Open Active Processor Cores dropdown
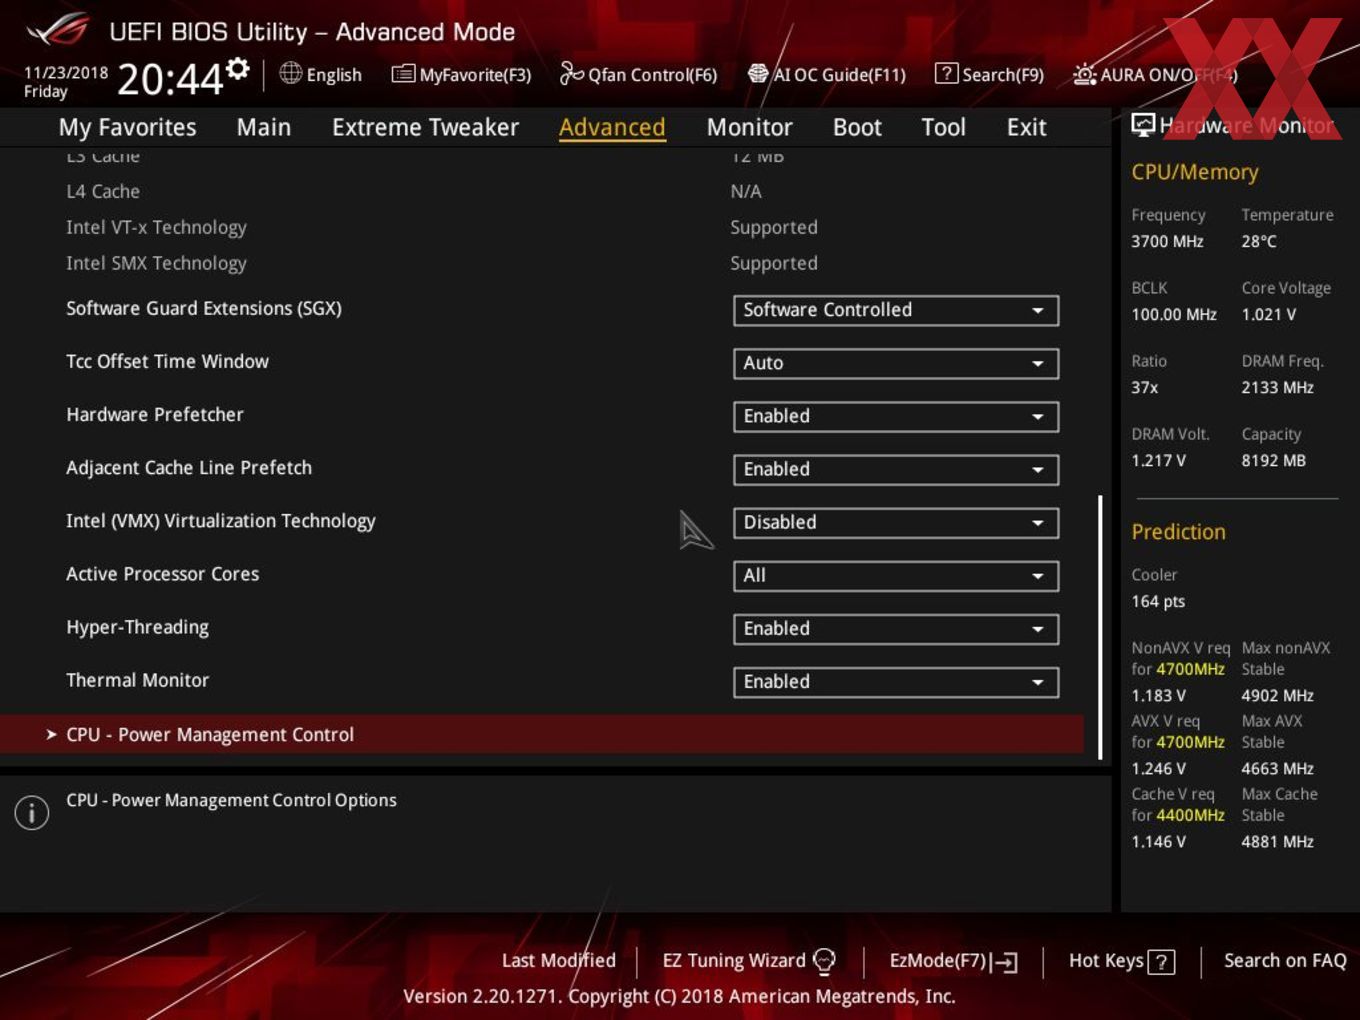This screenshot has height=1020, width=1360. (896, 575)
